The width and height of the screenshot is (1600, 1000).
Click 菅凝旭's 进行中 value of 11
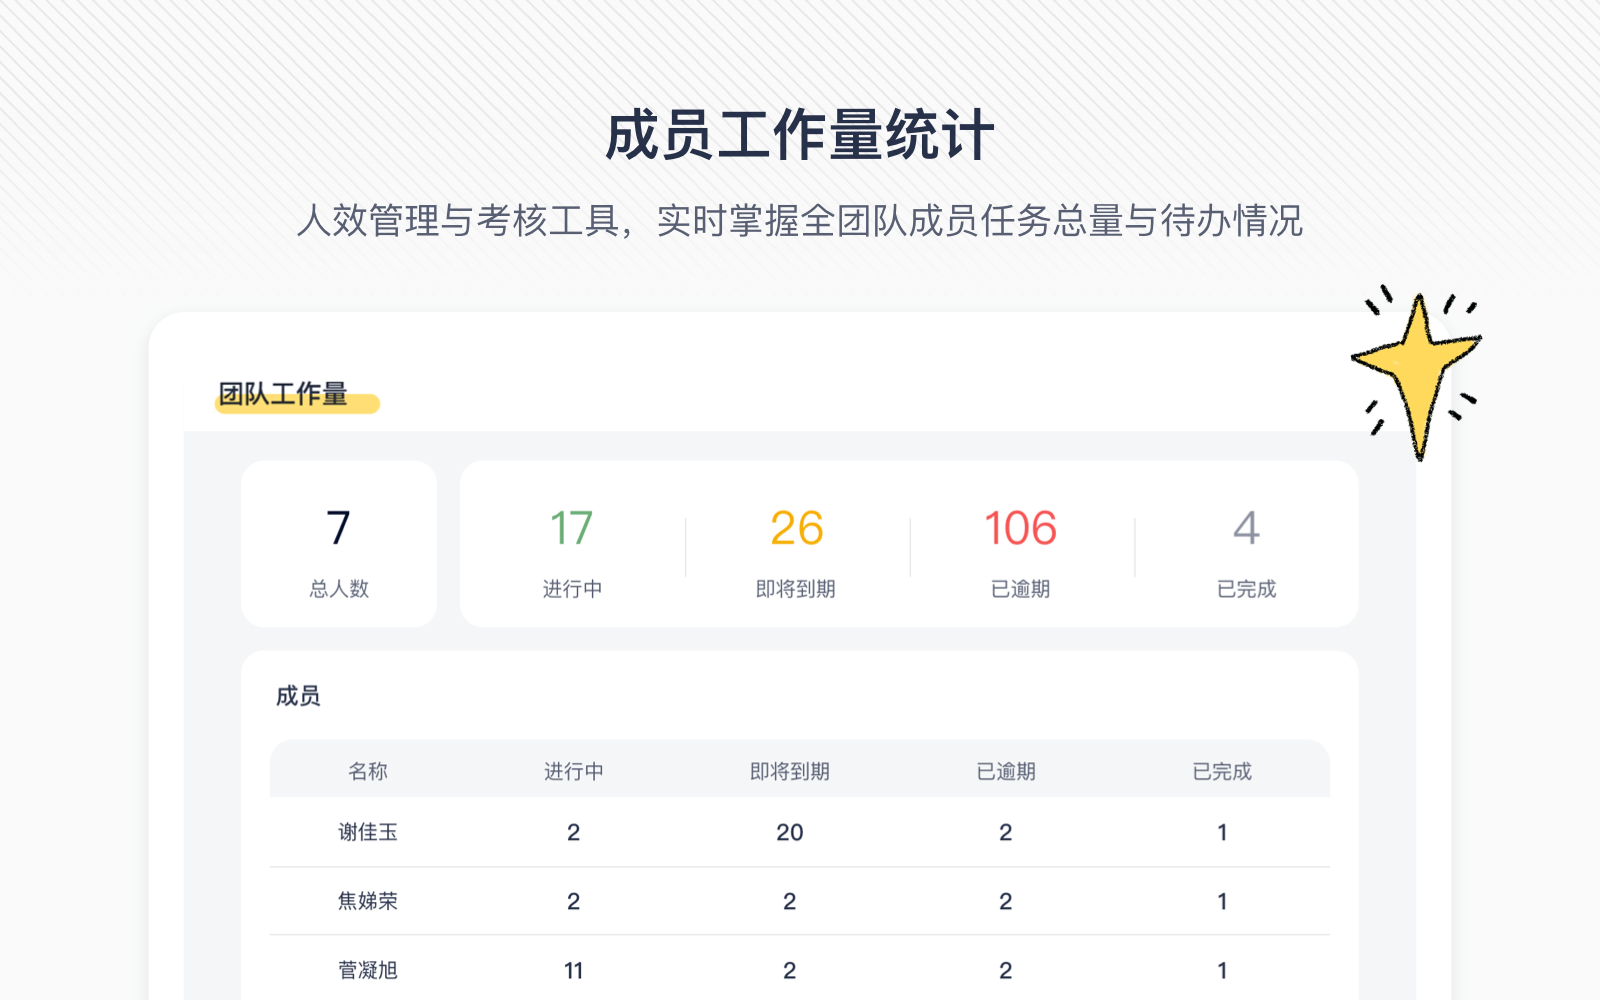coord(573,970)
